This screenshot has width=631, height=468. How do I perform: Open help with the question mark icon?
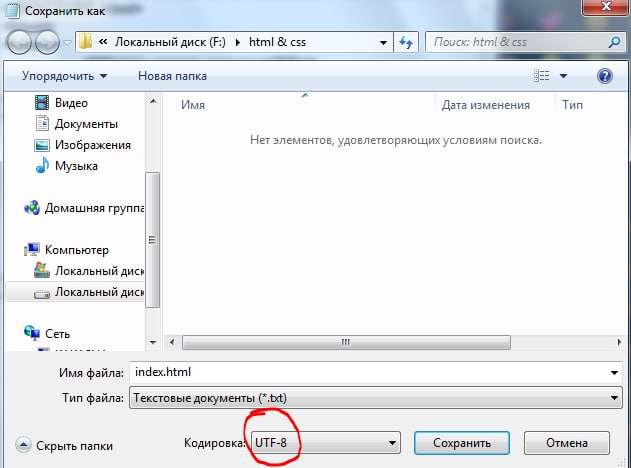click(605, 76)
